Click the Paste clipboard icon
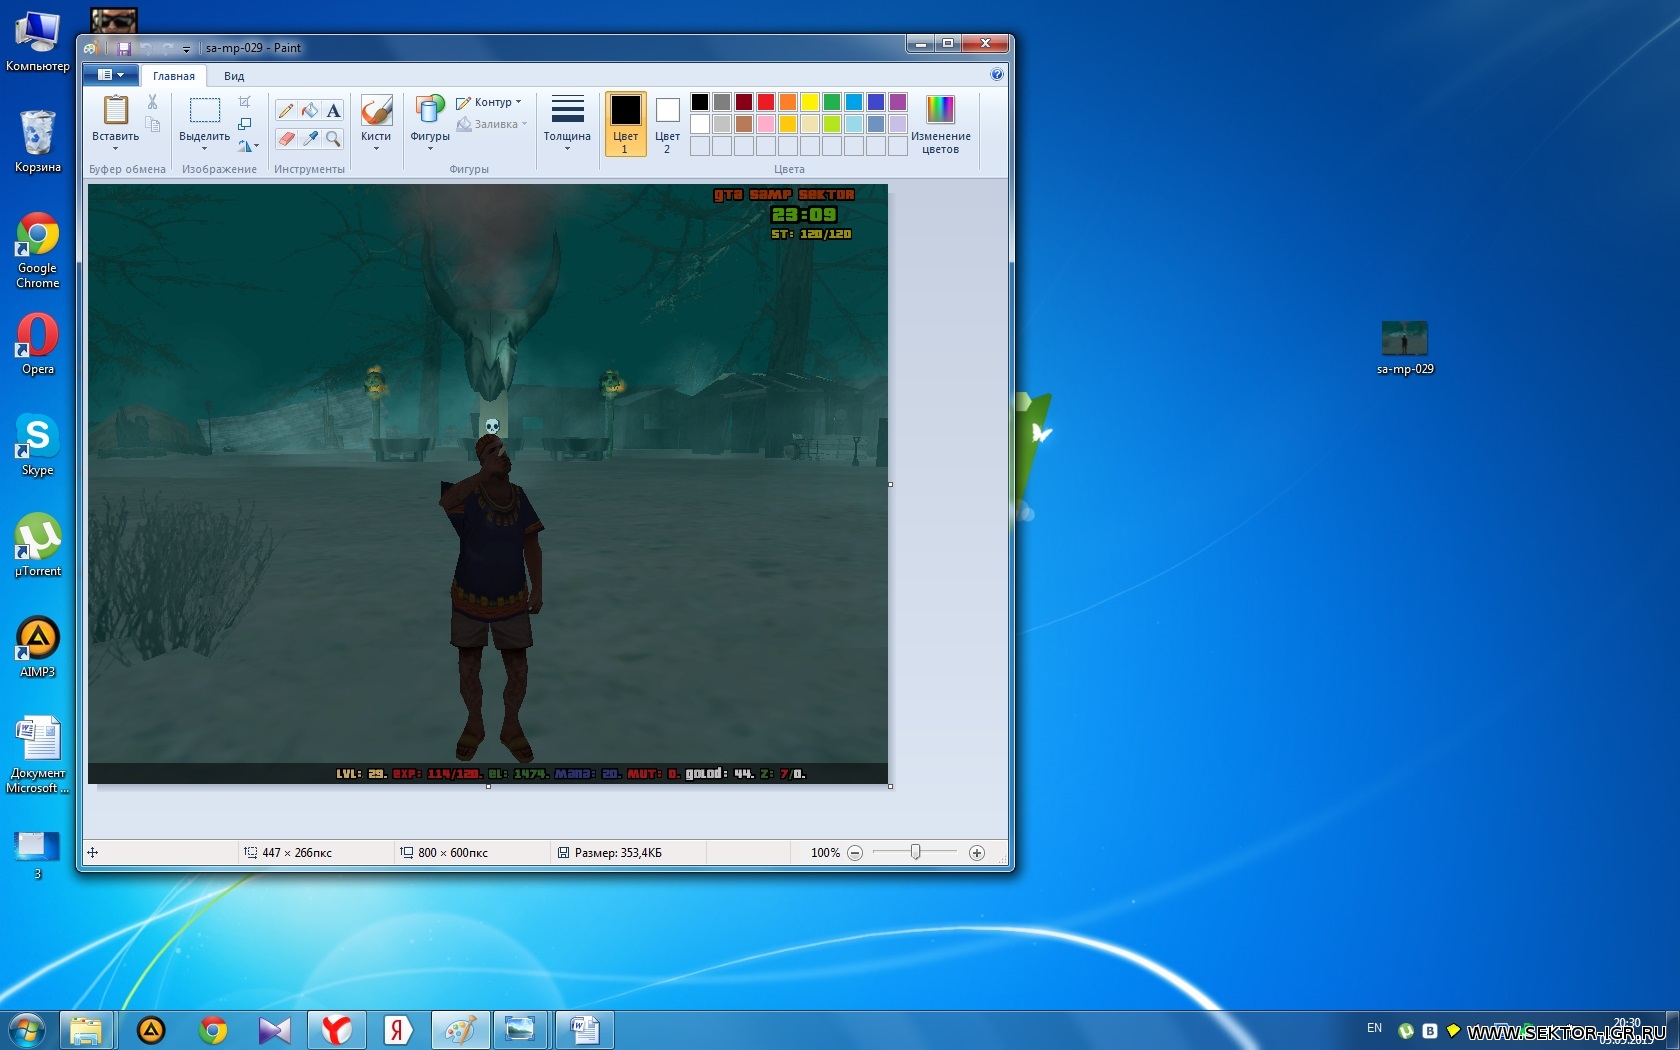 (116, 110)
